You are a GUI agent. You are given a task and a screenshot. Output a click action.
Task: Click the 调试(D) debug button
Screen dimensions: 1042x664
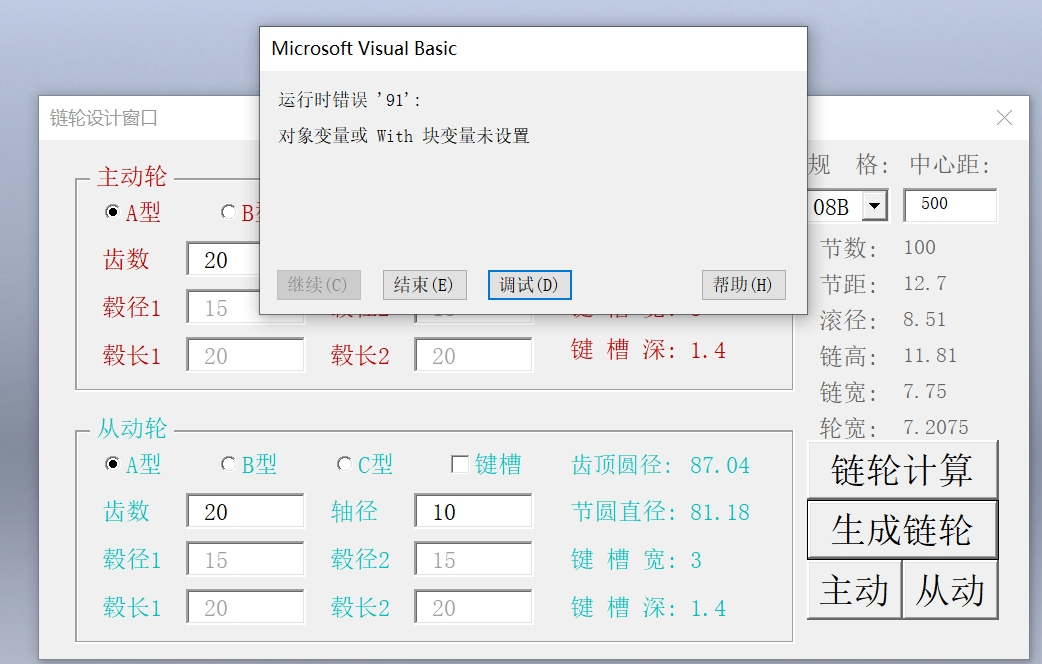click(530, 285)
